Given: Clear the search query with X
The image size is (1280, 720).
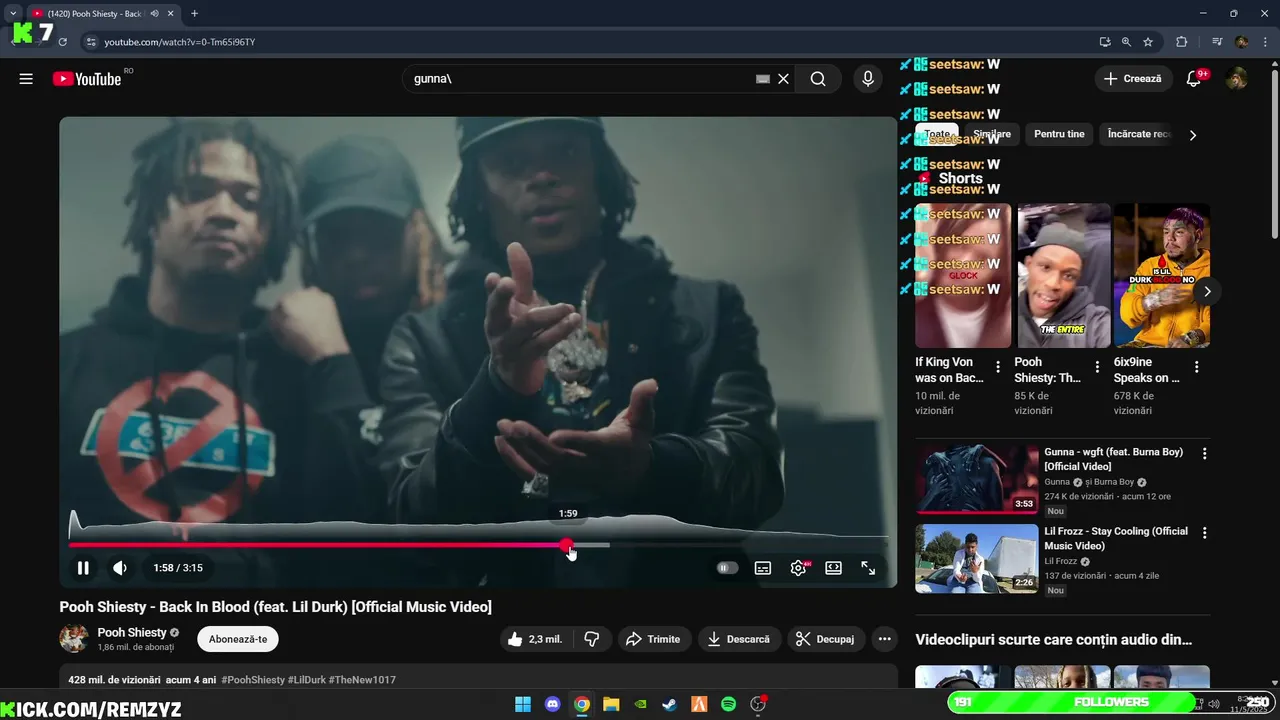Looking at the screenshot, I should pos(784,79).
